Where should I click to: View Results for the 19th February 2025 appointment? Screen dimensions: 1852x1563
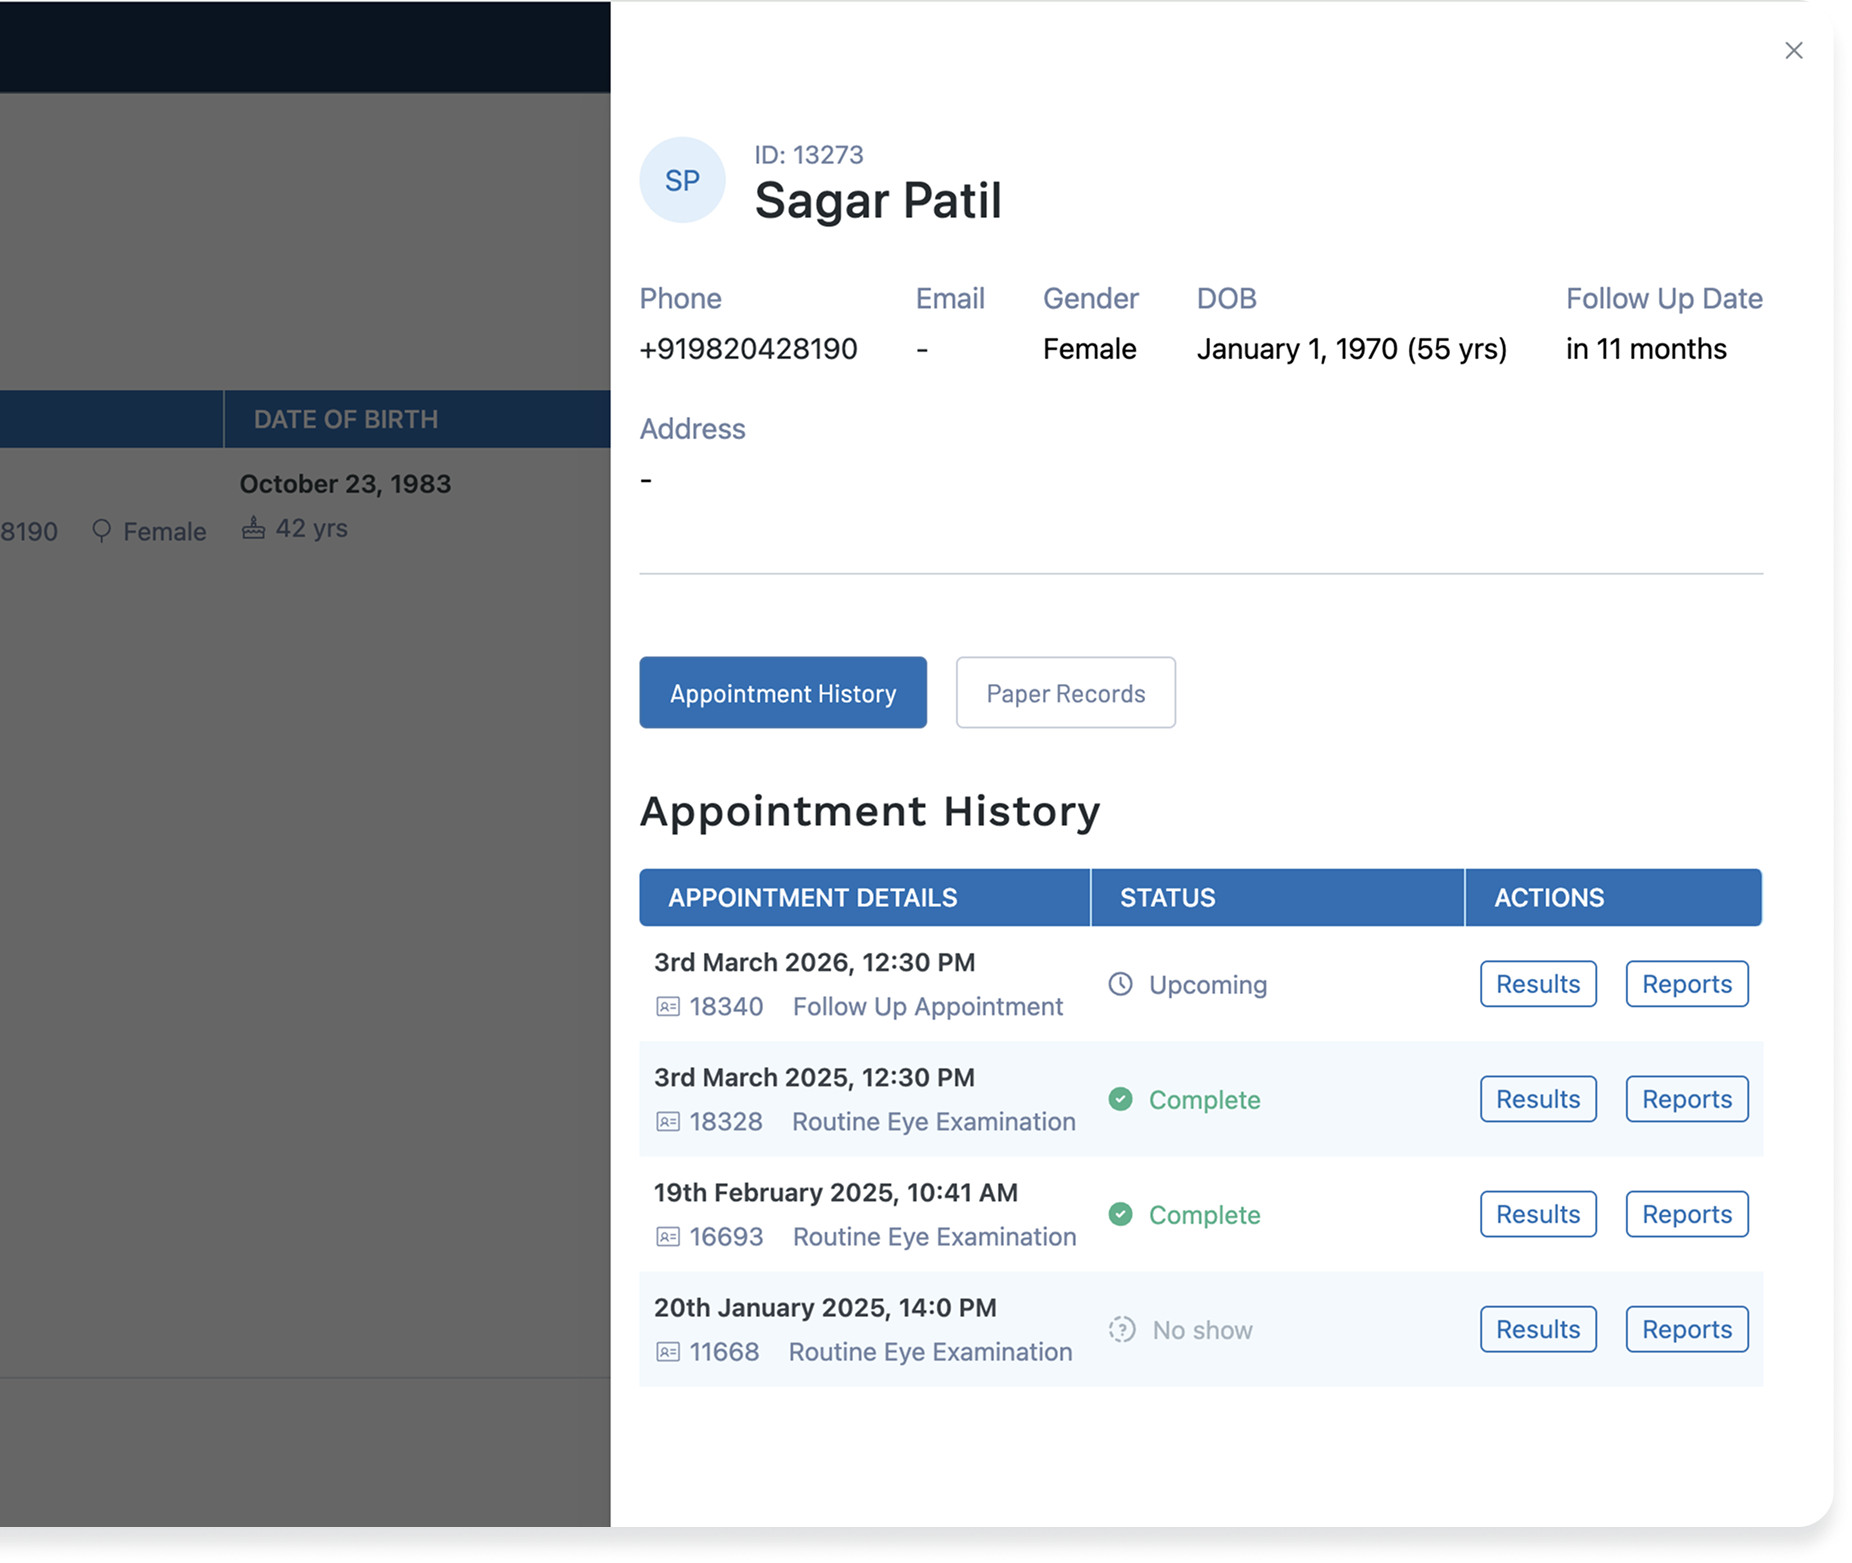pos(1537,1214)
